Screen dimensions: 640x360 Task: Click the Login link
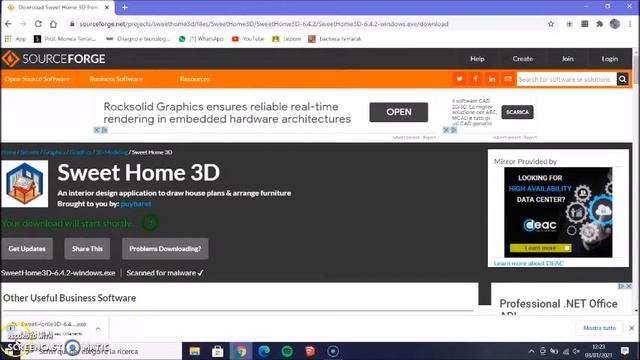pyautogui.click(x=610, y=59)
